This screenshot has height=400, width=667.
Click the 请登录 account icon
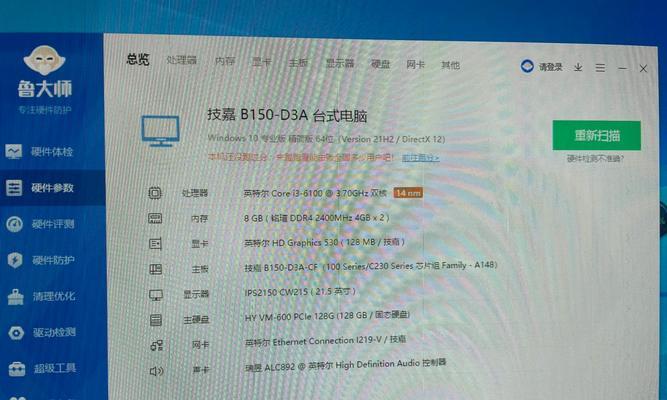click(x=527, y=66)
